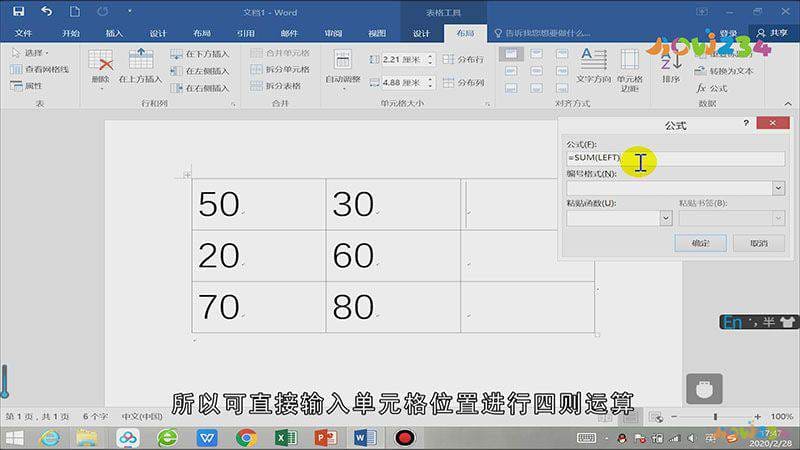The height and width of the screenshot is (450, 800).
Task: Undo the last action
Action: pos(46,11)
